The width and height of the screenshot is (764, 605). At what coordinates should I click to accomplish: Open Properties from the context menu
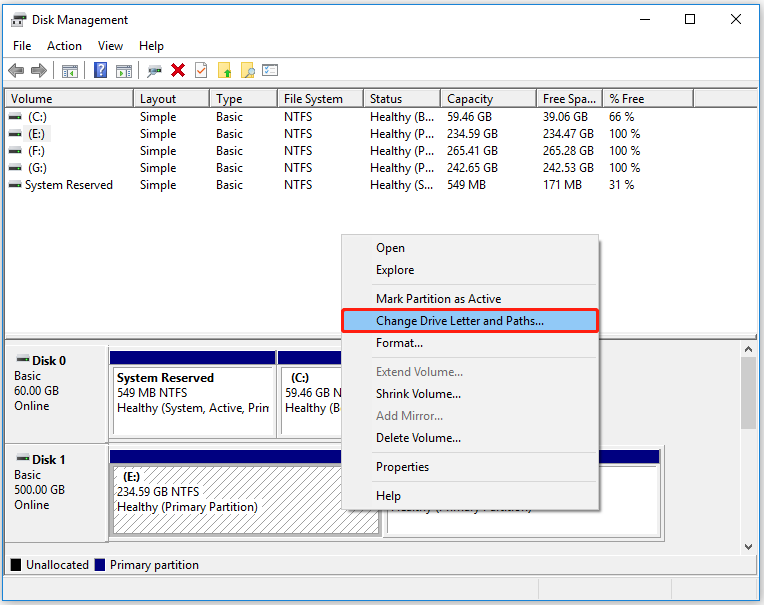pos(470,467)
